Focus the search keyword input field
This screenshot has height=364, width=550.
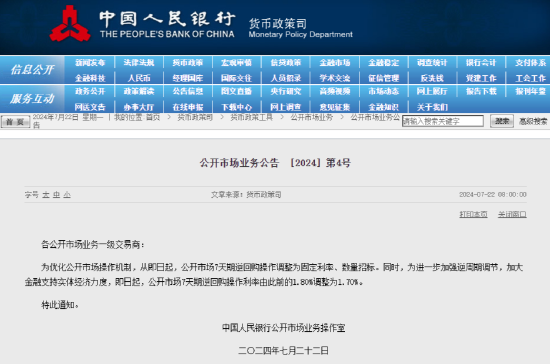(x=443, y=121)
